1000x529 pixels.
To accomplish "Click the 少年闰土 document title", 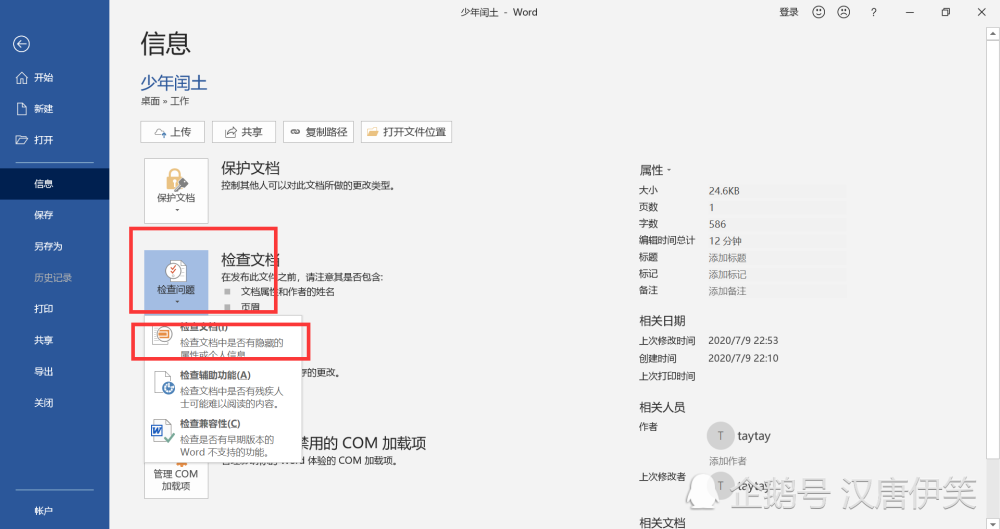I will (173, 83).
